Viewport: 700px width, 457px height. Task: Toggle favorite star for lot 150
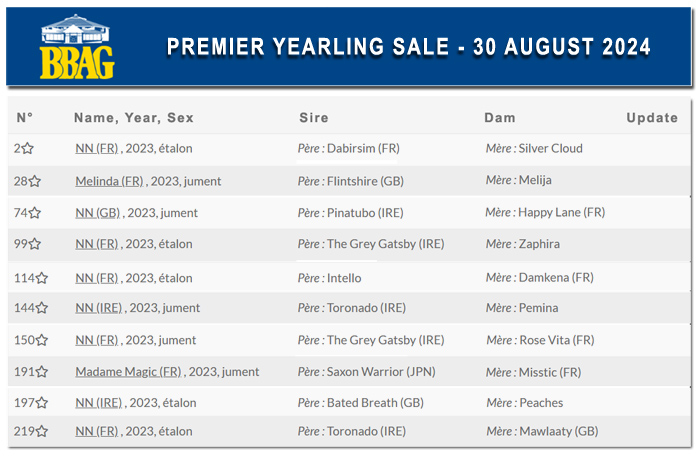click(42, 340)
